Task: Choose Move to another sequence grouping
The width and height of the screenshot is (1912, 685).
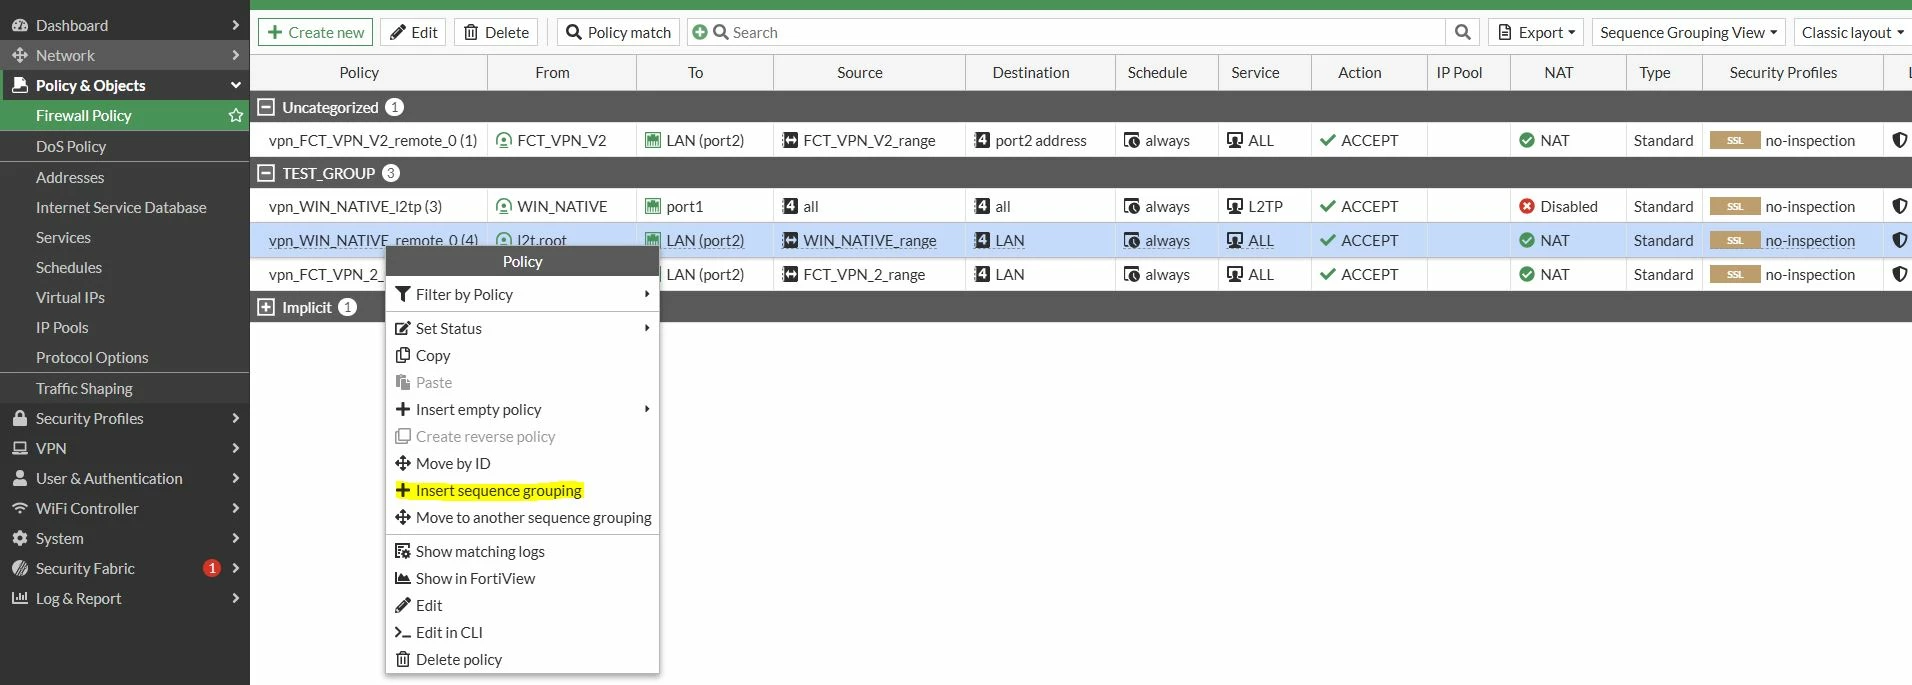Action: pyautogui.click(x=522, y=517)
